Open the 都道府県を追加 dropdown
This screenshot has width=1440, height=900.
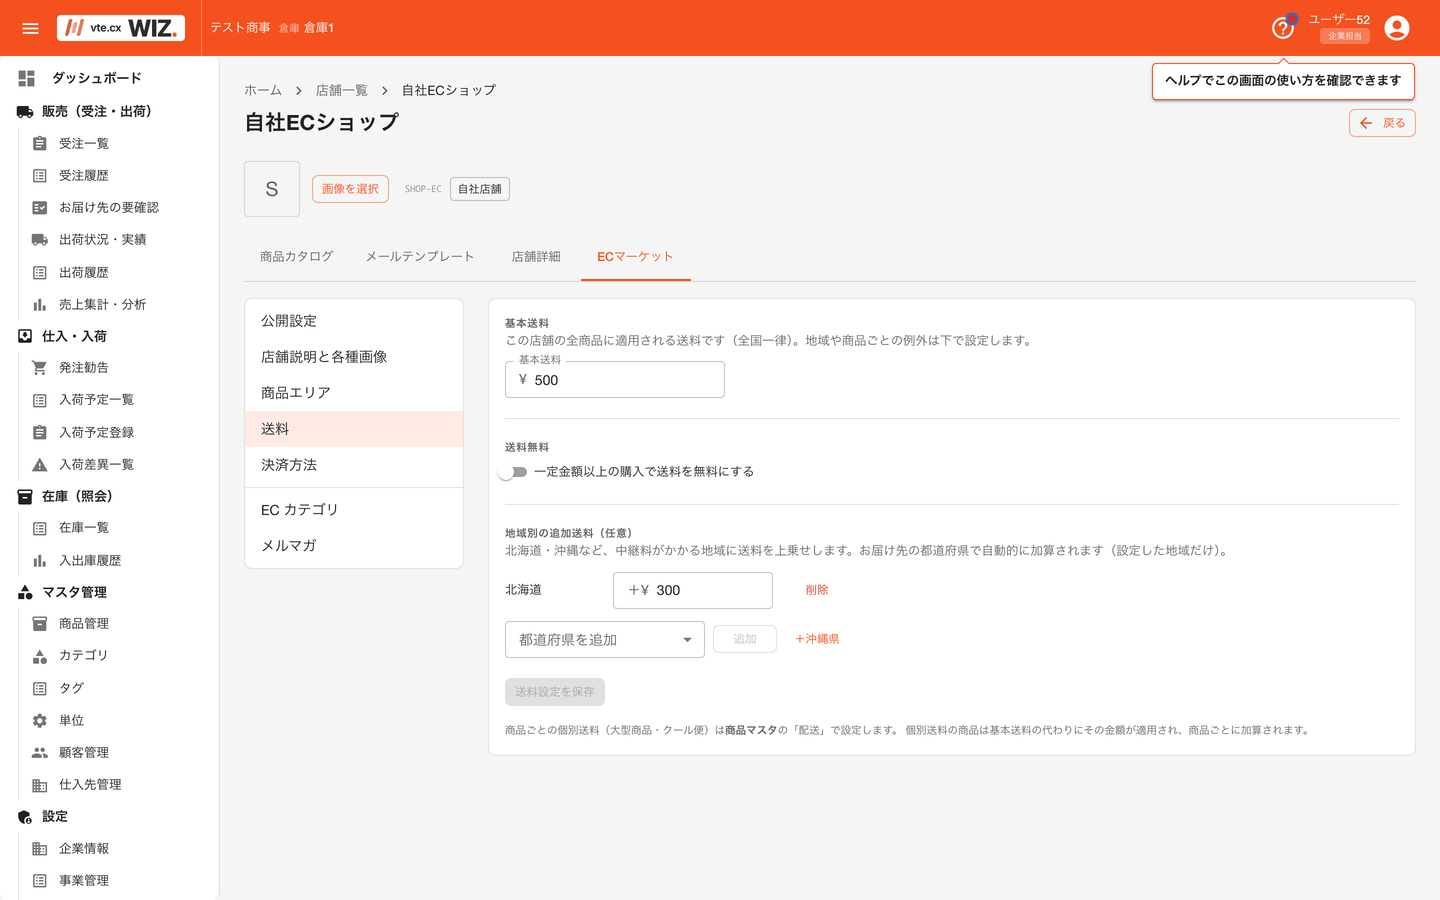point(605,640)
